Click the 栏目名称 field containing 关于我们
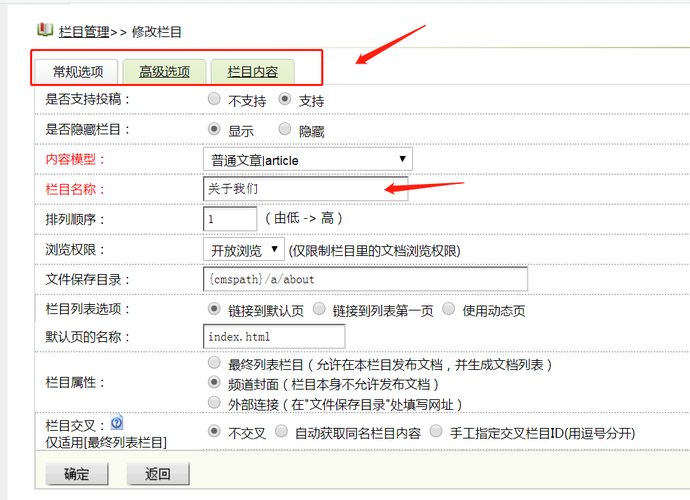The height and width of the screenshot is (500, 690). 305,189
